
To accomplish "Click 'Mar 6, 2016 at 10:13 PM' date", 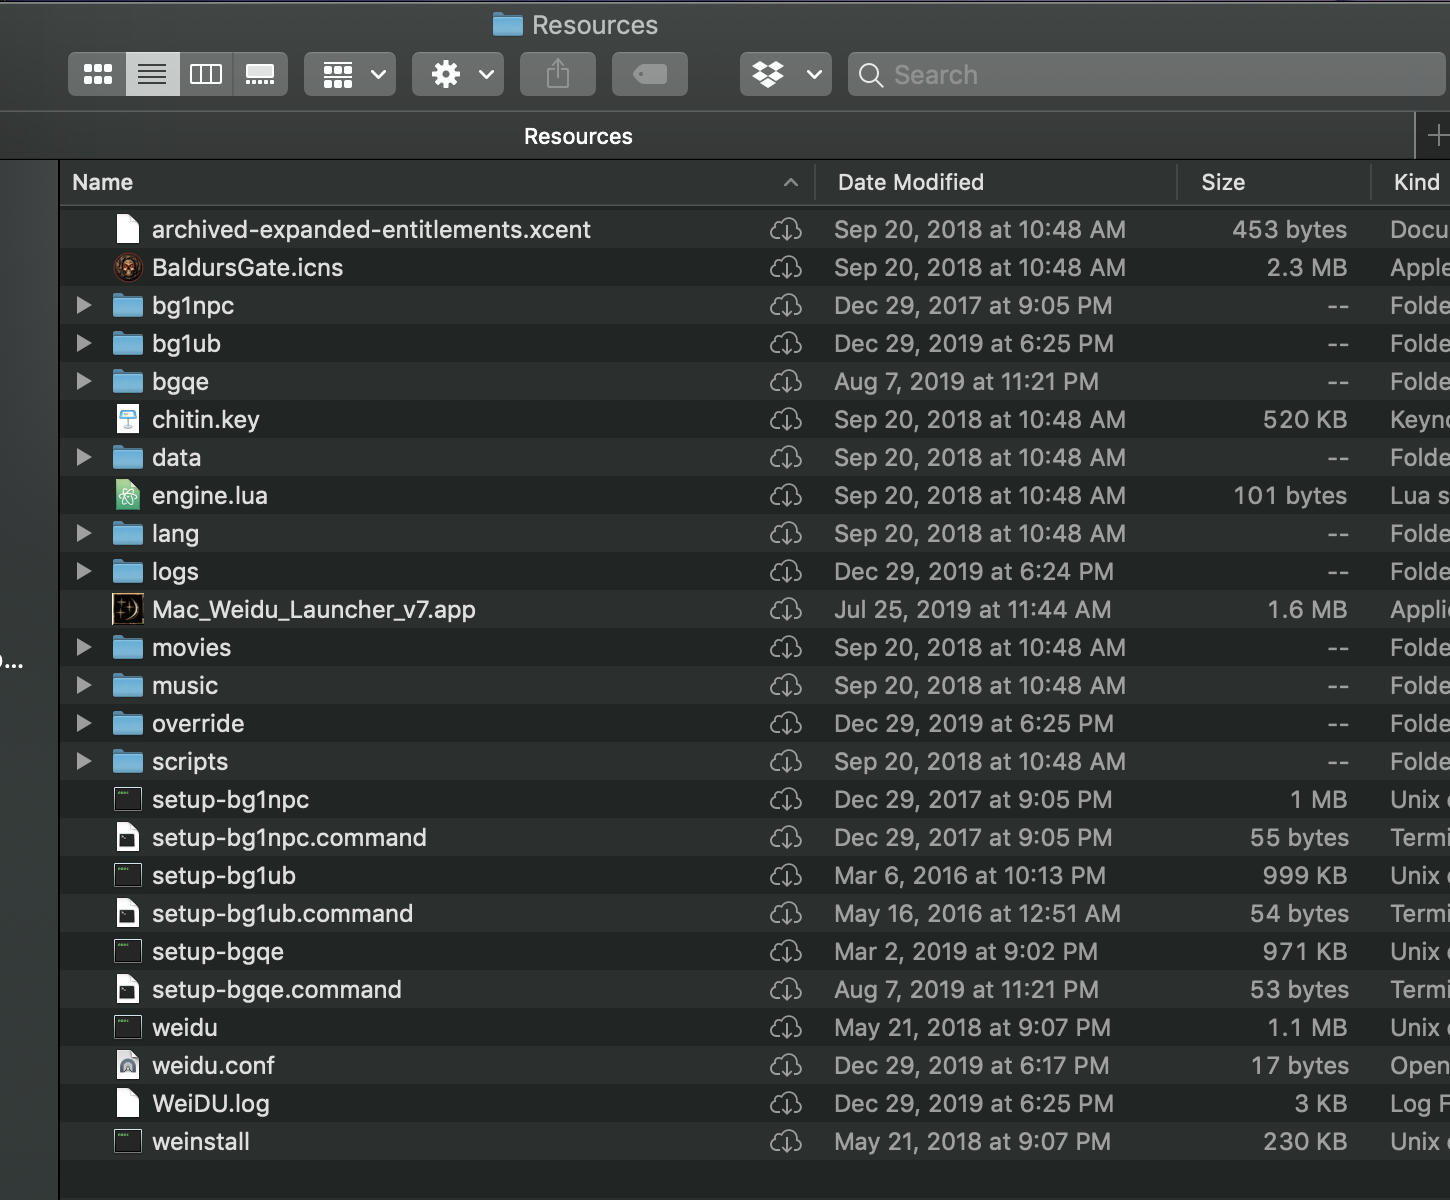I will point(970,875).
